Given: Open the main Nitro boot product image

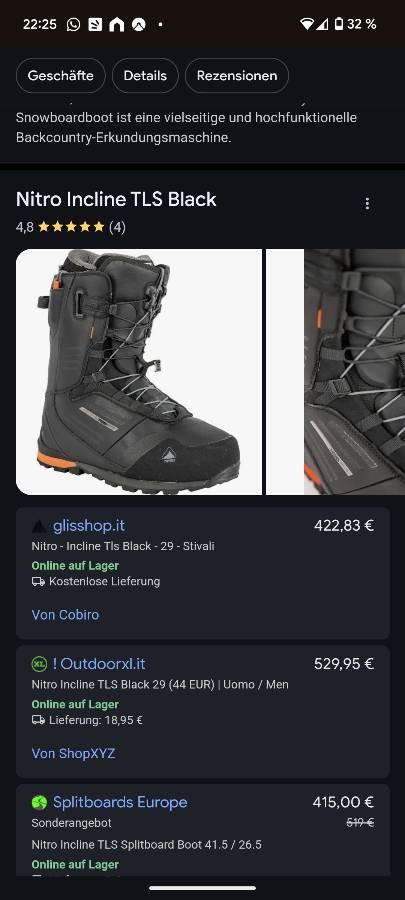Looking at the screenshot, I should point(139,372).
